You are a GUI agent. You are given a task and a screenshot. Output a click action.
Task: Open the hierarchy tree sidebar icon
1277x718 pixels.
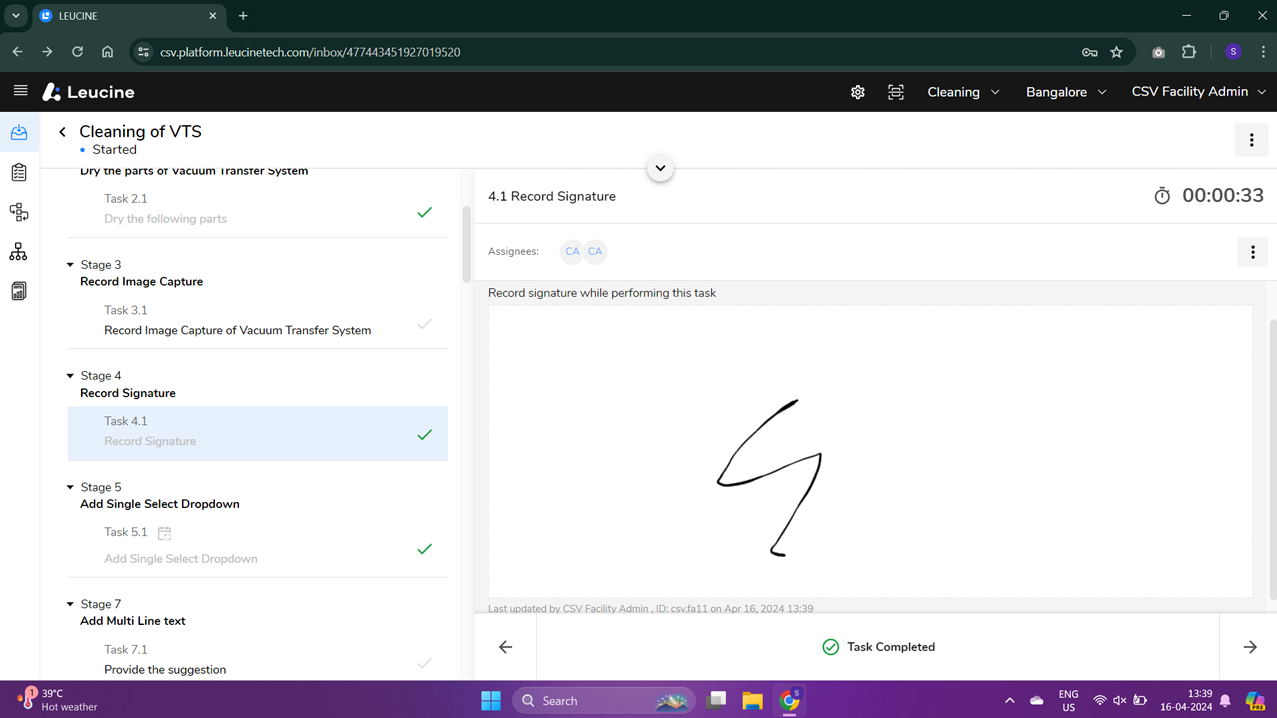click(x=19, y=252)
